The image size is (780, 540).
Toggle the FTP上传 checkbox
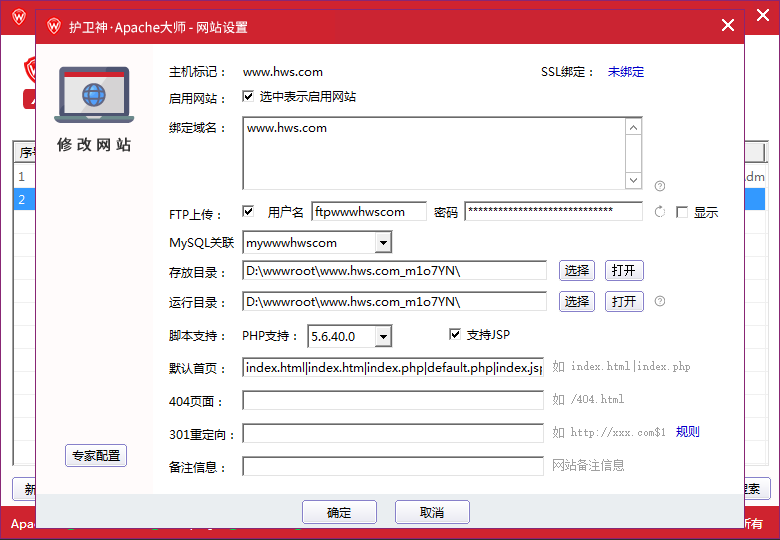(248, 211)
